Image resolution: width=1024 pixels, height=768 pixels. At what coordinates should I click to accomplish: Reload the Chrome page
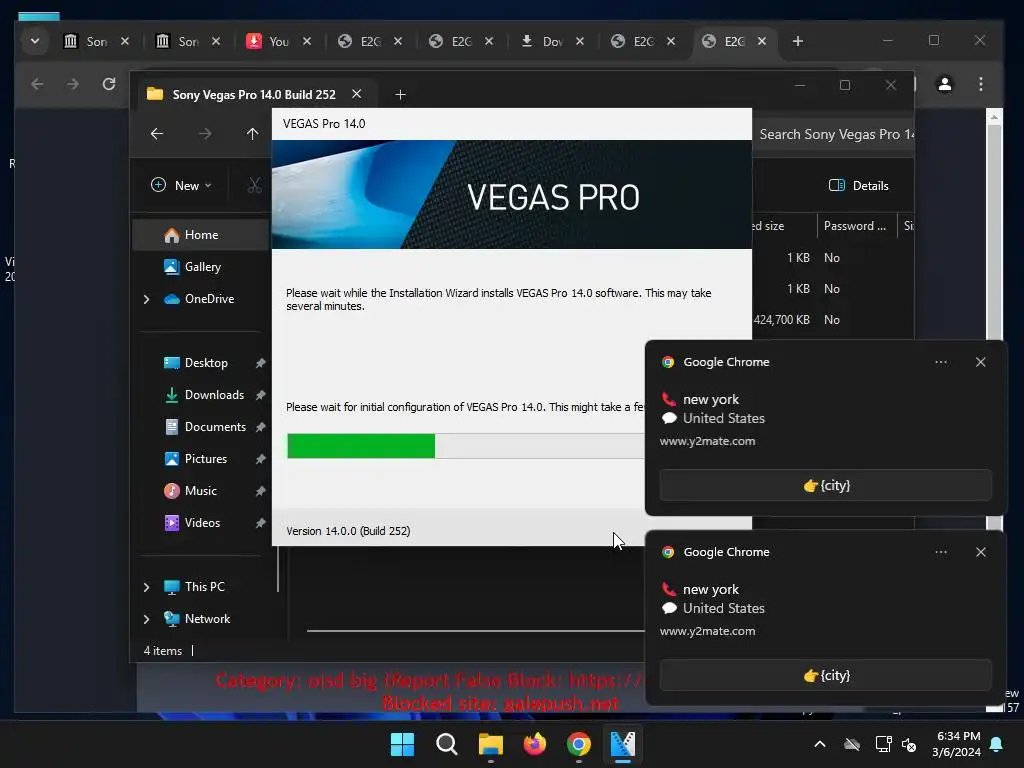point(109,84)
